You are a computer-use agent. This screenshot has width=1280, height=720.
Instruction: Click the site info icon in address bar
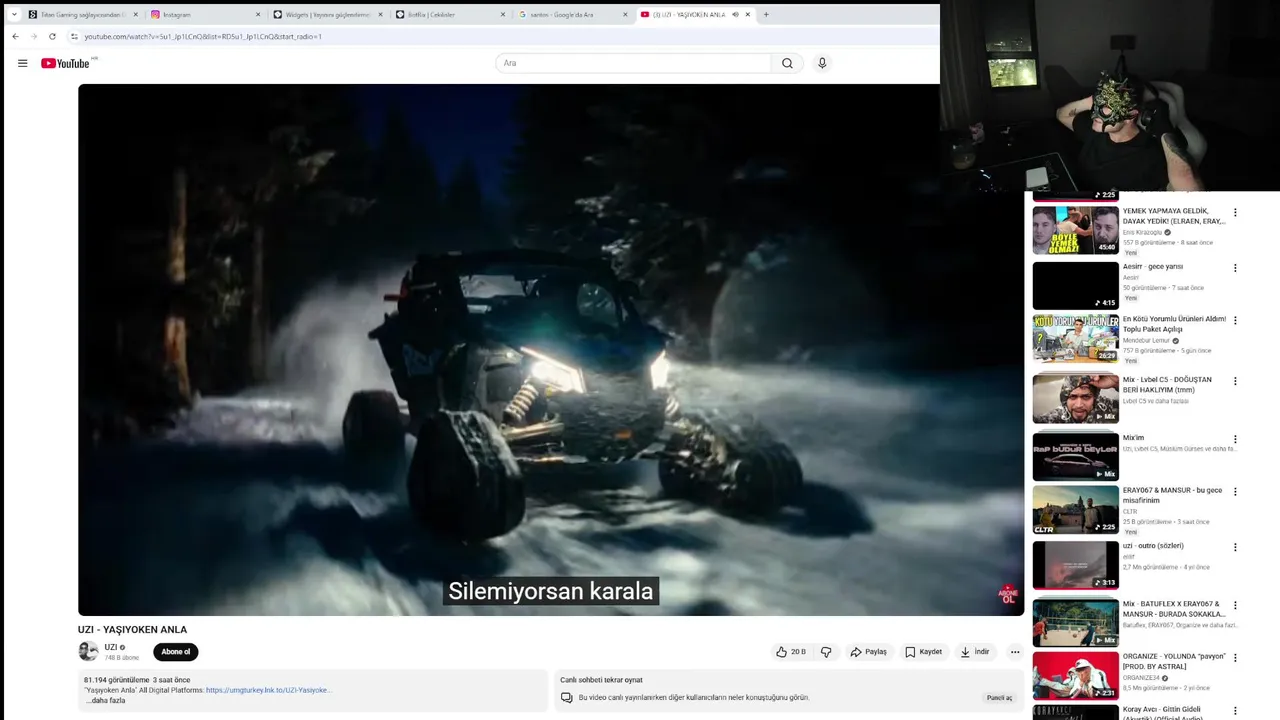point(74,36)
